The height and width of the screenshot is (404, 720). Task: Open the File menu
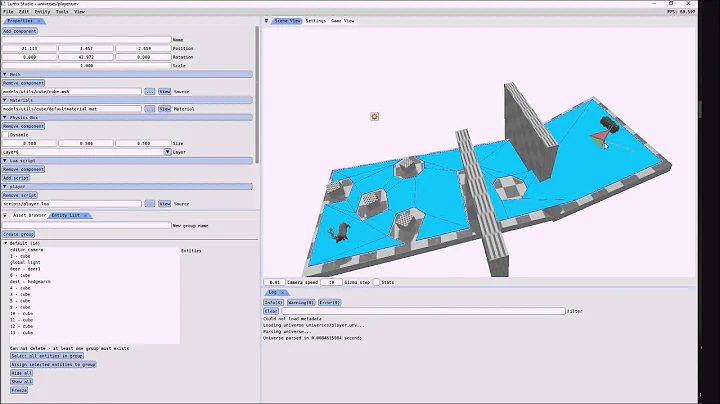pyautogui.click(x=8, y=12)
